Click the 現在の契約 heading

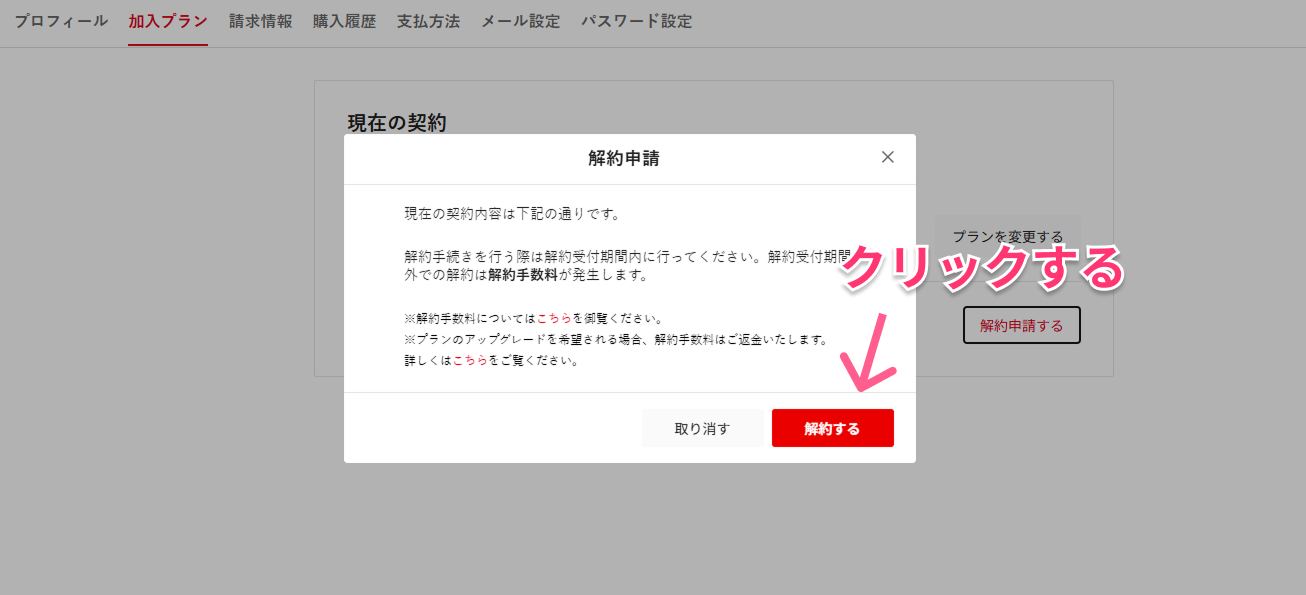[396, 123]
